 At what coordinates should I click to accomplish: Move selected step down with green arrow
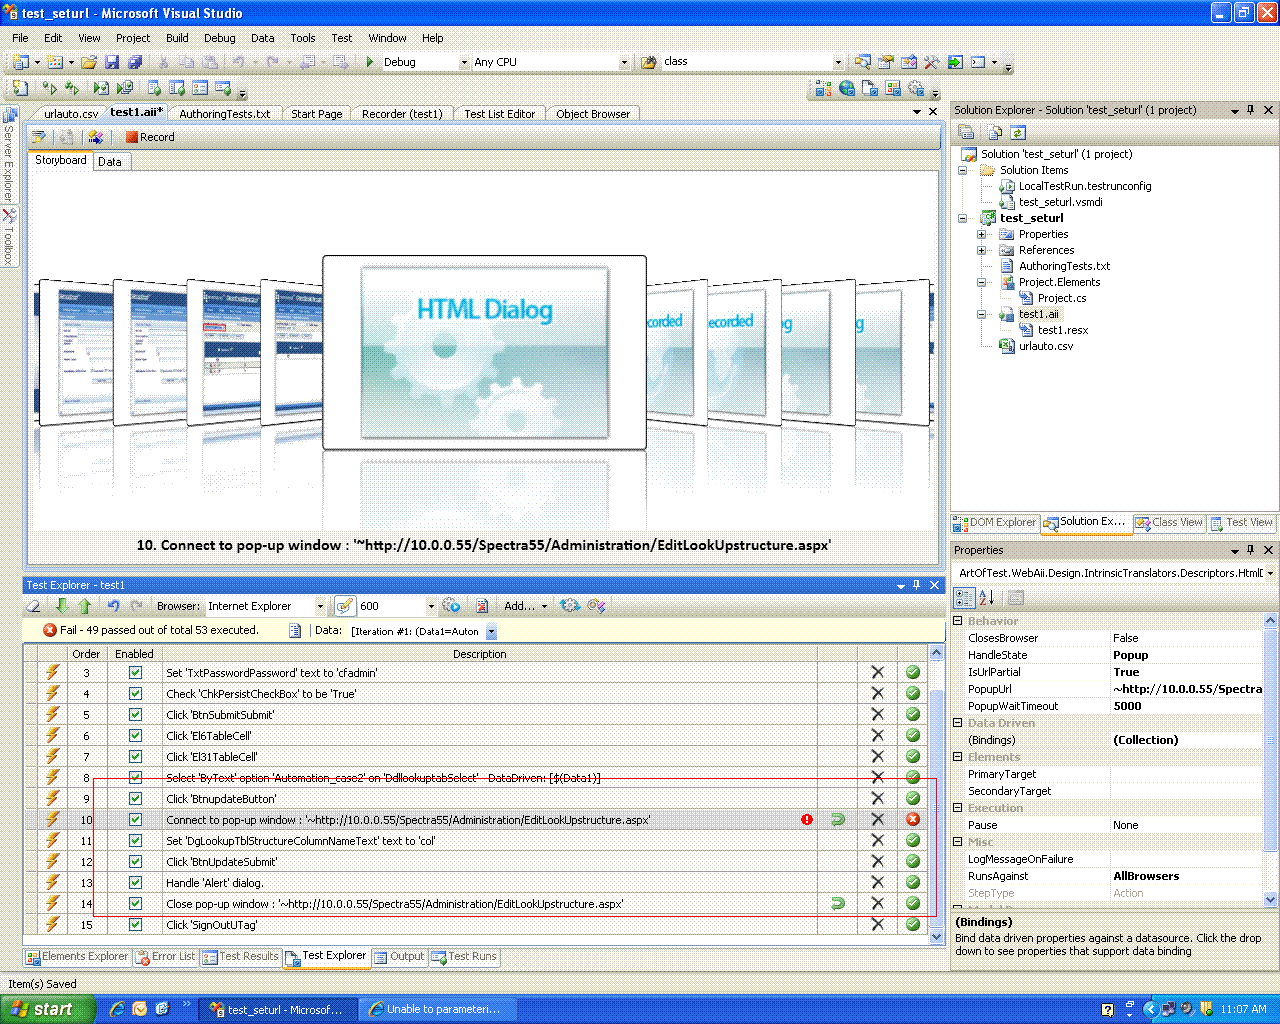click(x=63, y=606)
